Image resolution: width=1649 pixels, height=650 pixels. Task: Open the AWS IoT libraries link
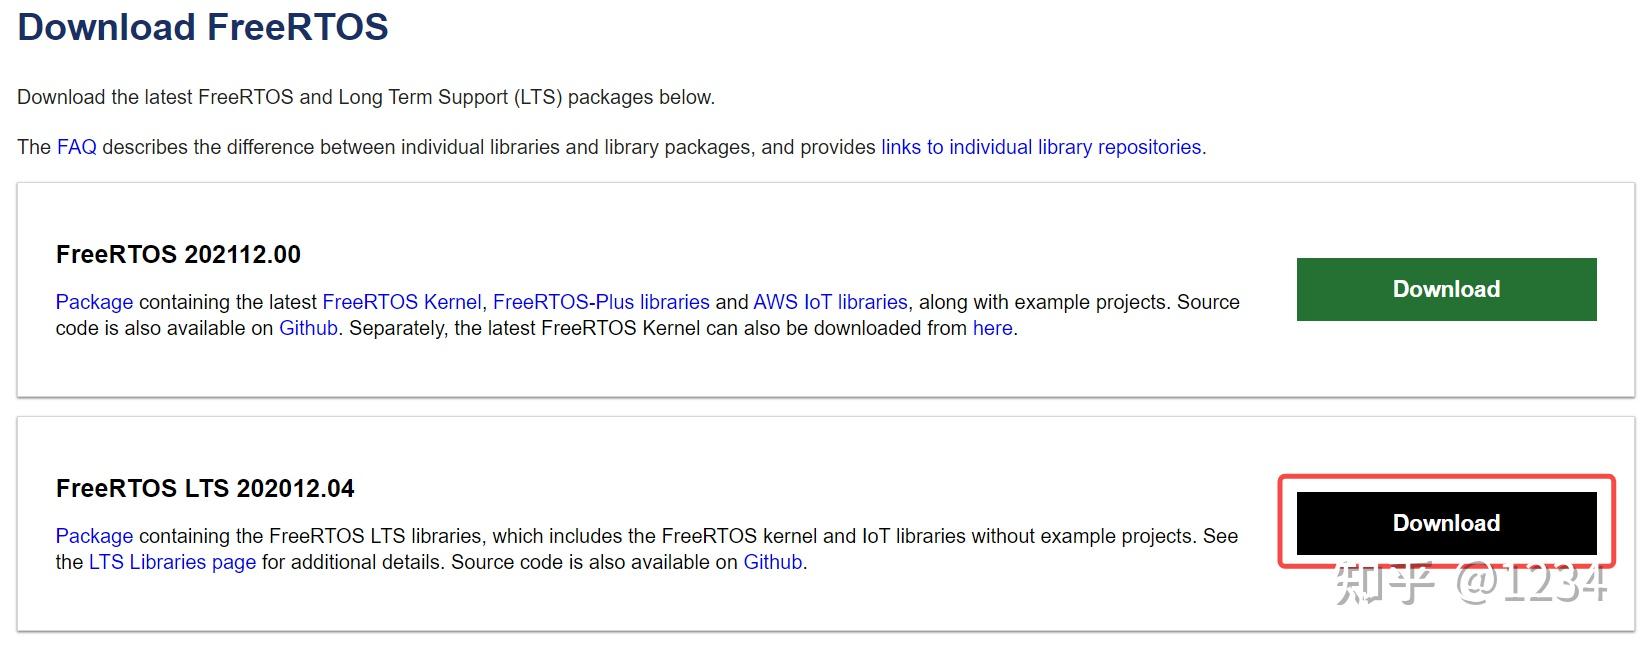tap(830, 301)
